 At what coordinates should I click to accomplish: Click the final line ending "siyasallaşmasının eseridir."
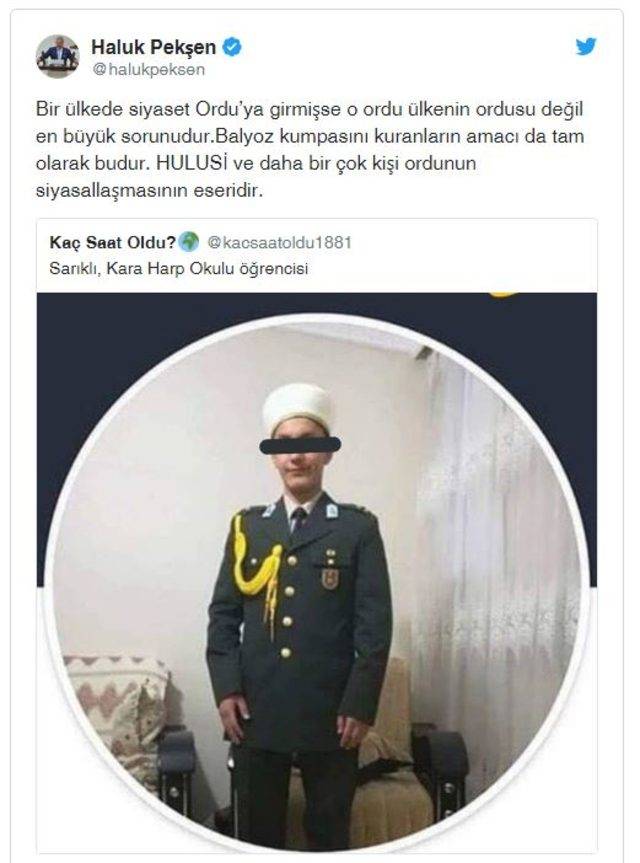click(x=150, y=191)
